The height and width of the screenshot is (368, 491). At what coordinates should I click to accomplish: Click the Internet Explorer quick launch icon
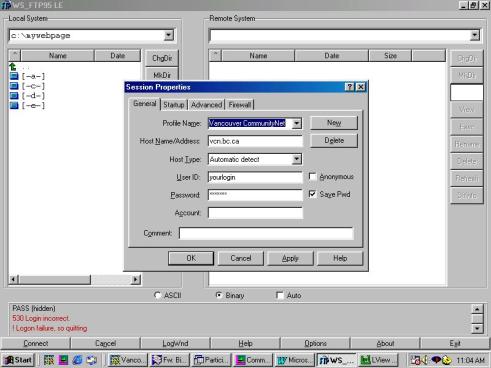[78, 360]
